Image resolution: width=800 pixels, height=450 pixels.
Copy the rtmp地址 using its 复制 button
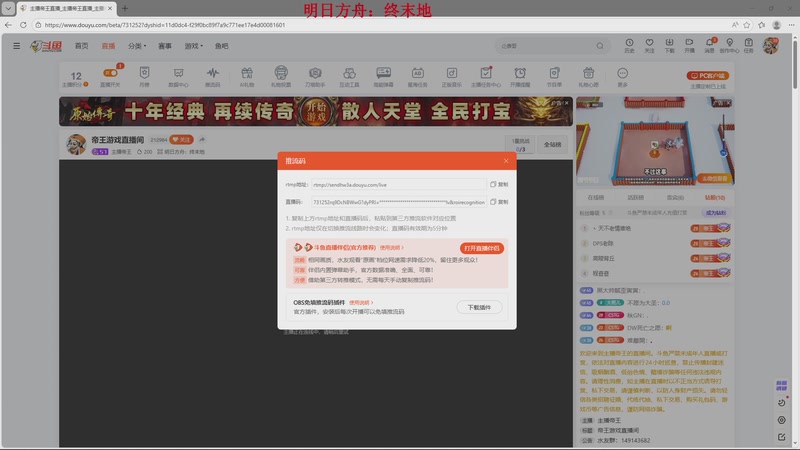point(499,184)
